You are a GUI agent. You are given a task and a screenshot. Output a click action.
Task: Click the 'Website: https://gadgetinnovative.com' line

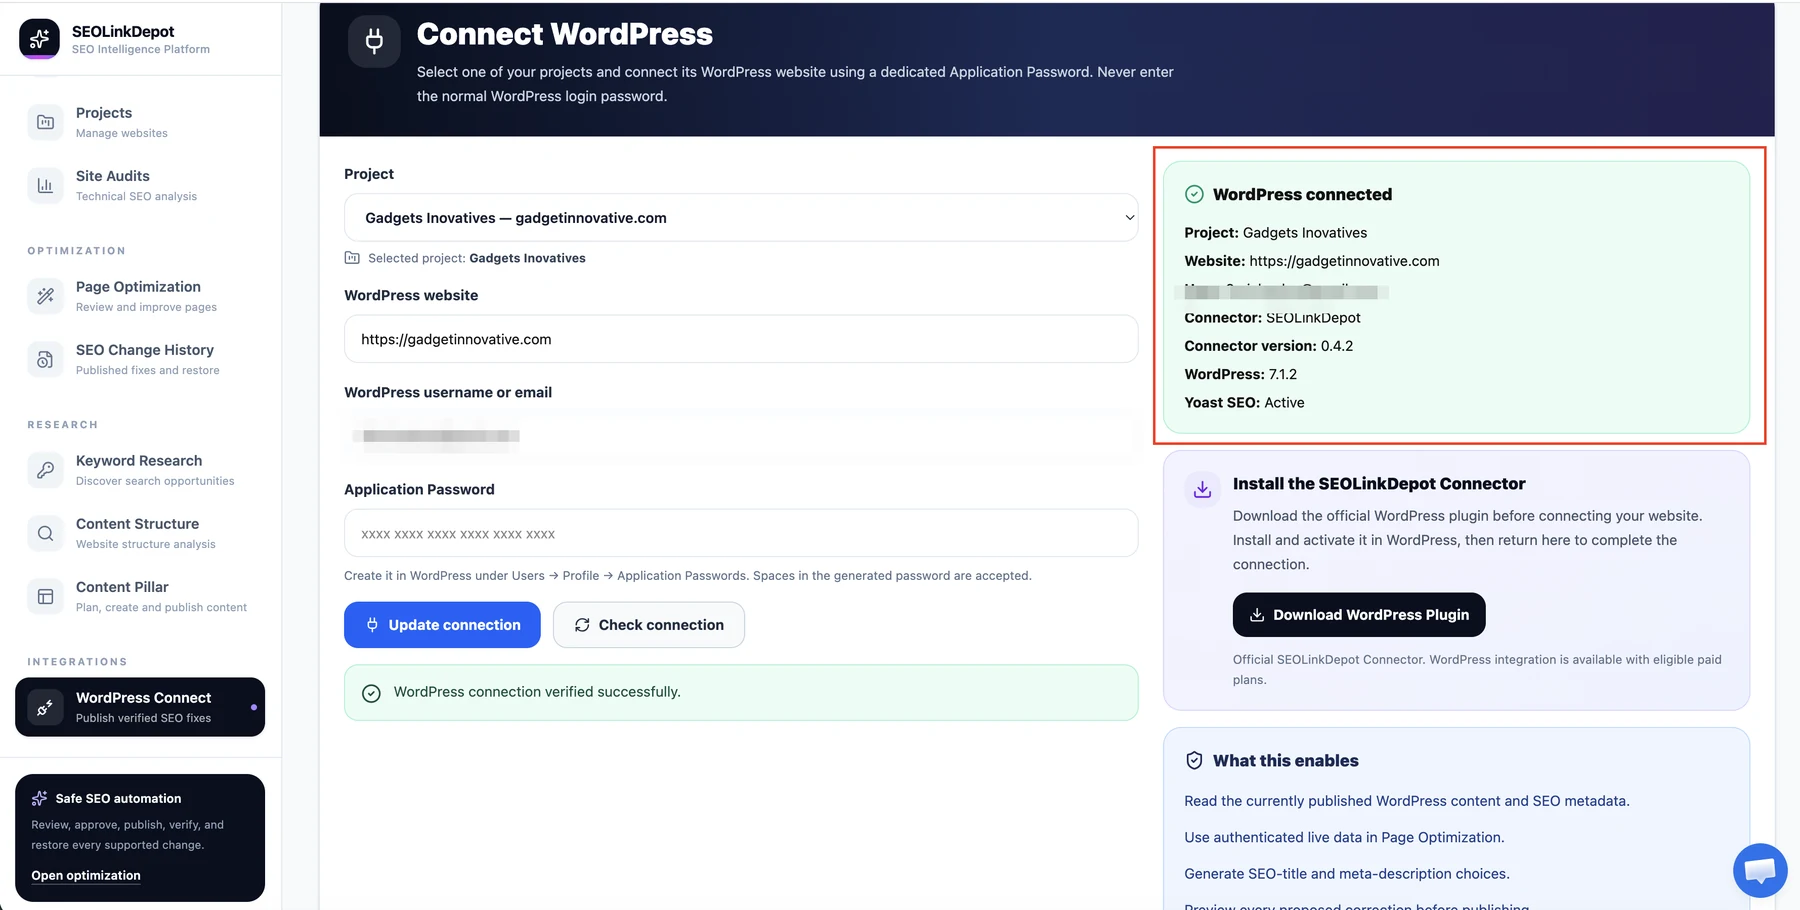coord(1312,261)
